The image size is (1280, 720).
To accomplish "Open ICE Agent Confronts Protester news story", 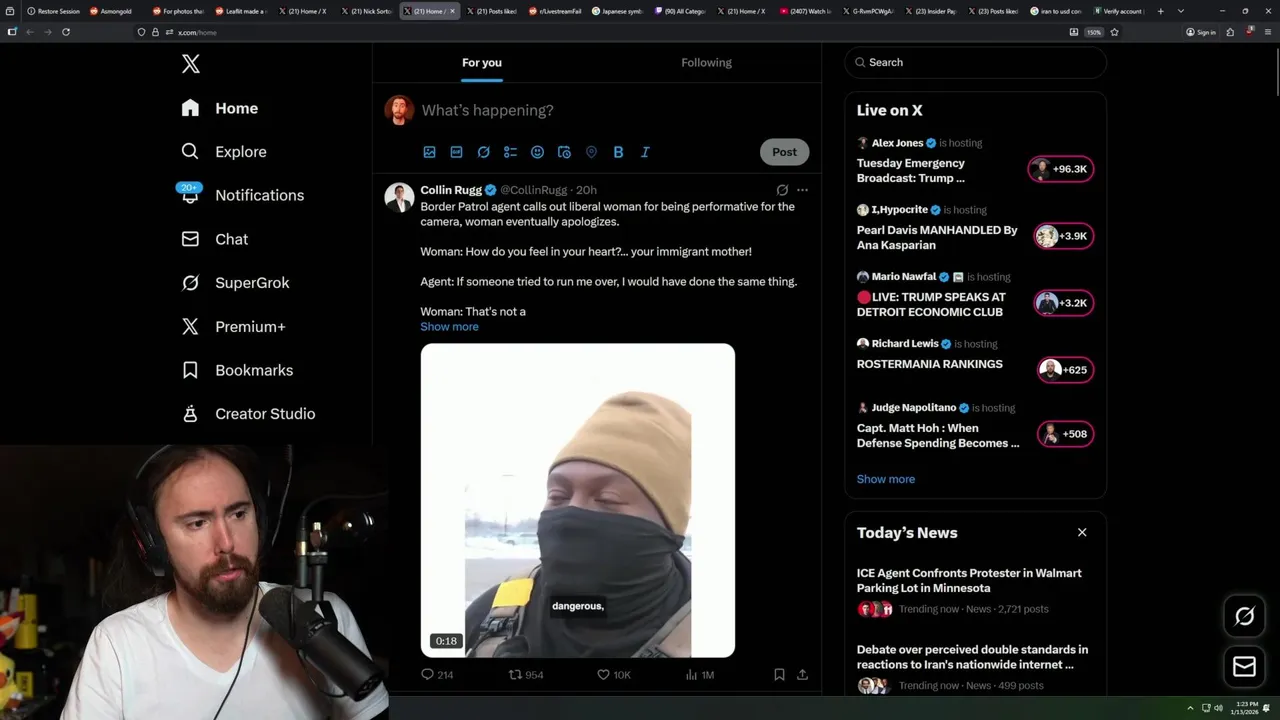I will (x=969, y=580).
